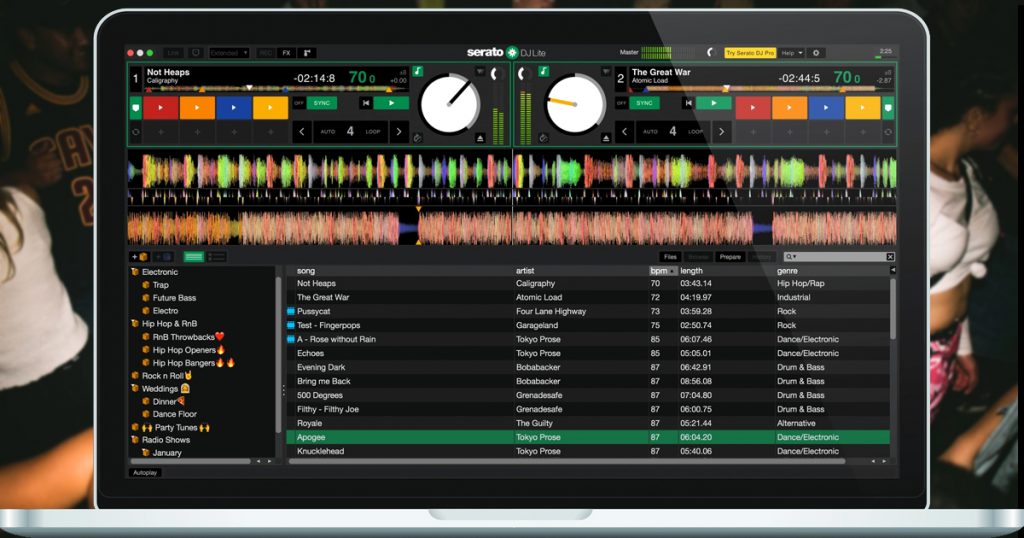Switch library to the green list view
This screenshot has width=1024, height=538.
tap(193, 257)
